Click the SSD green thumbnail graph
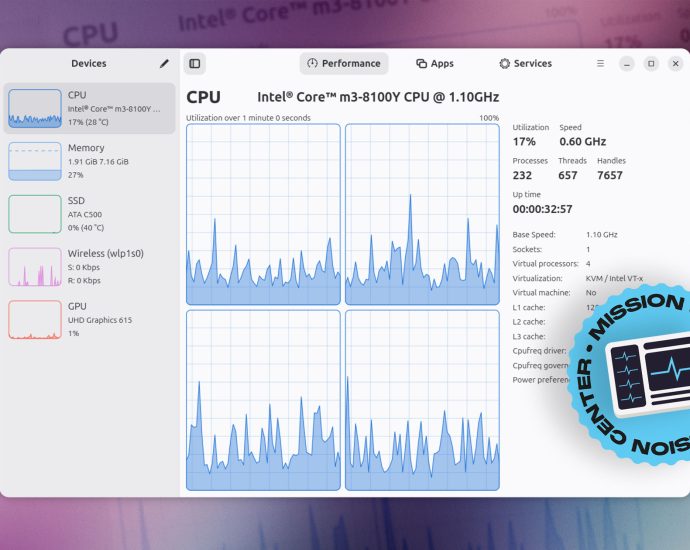Image resolution: width=690 pixels, height=550 pixels. click(35, 214)
